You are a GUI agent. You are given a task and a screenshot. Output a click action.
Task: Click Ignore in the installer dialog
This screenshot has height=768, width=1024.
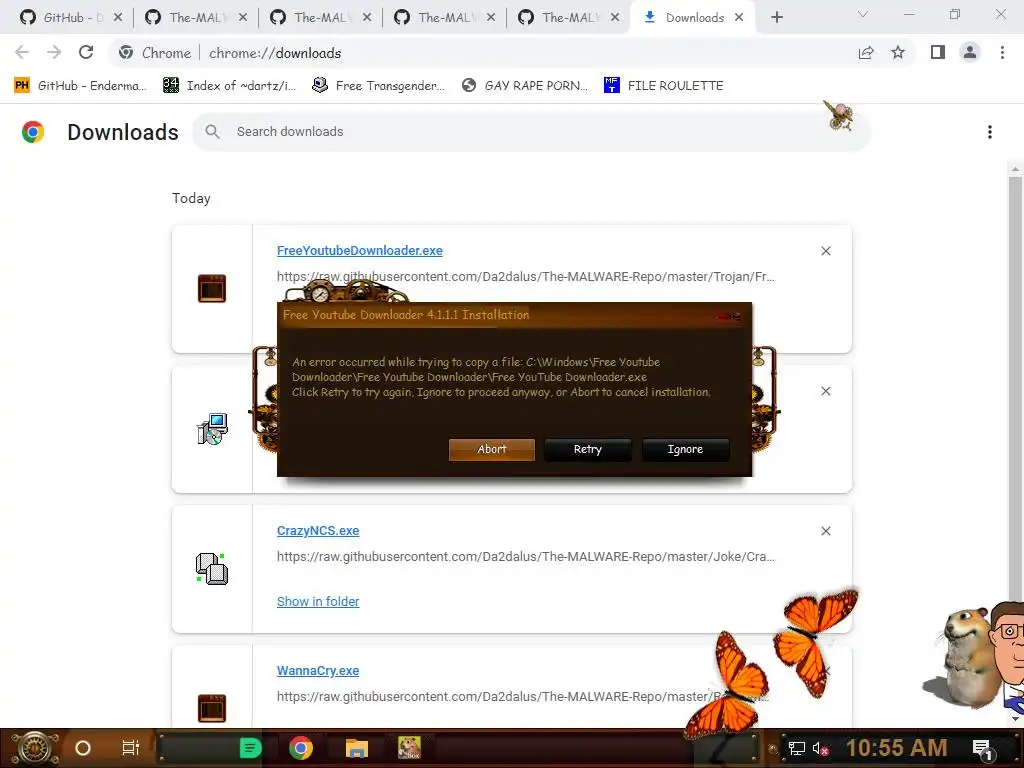pyautogui.click(x=685, y=449)
